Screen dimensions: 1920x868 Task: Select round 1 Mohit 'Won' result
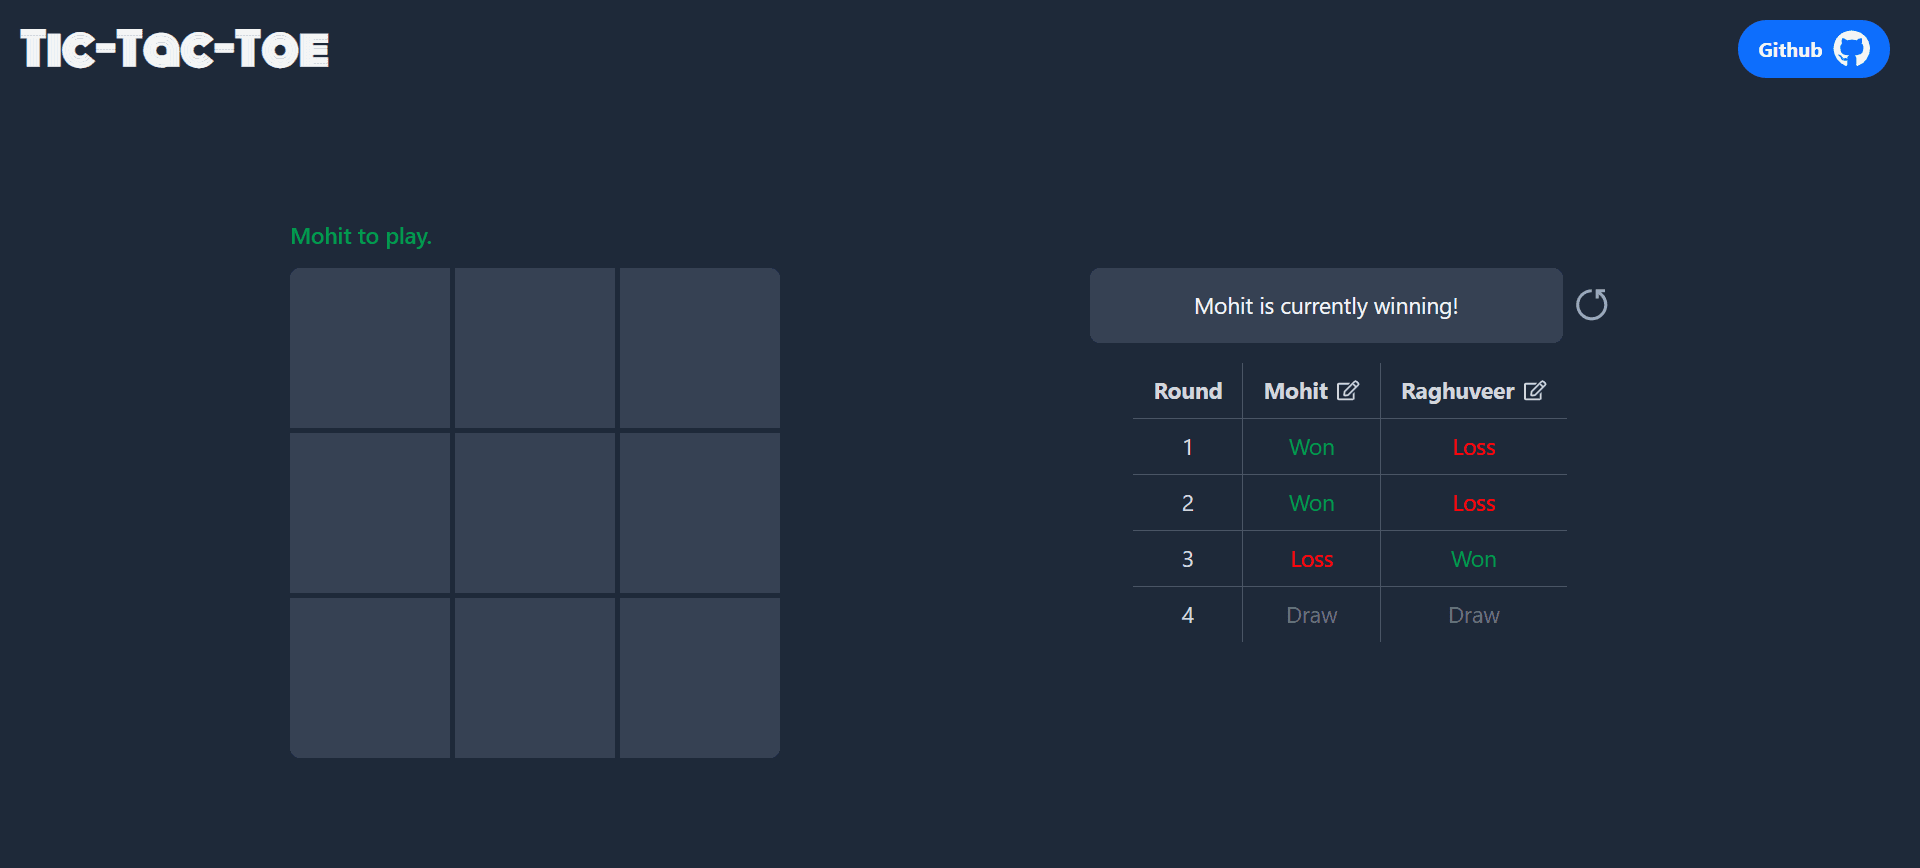[x=1311, y=447]
